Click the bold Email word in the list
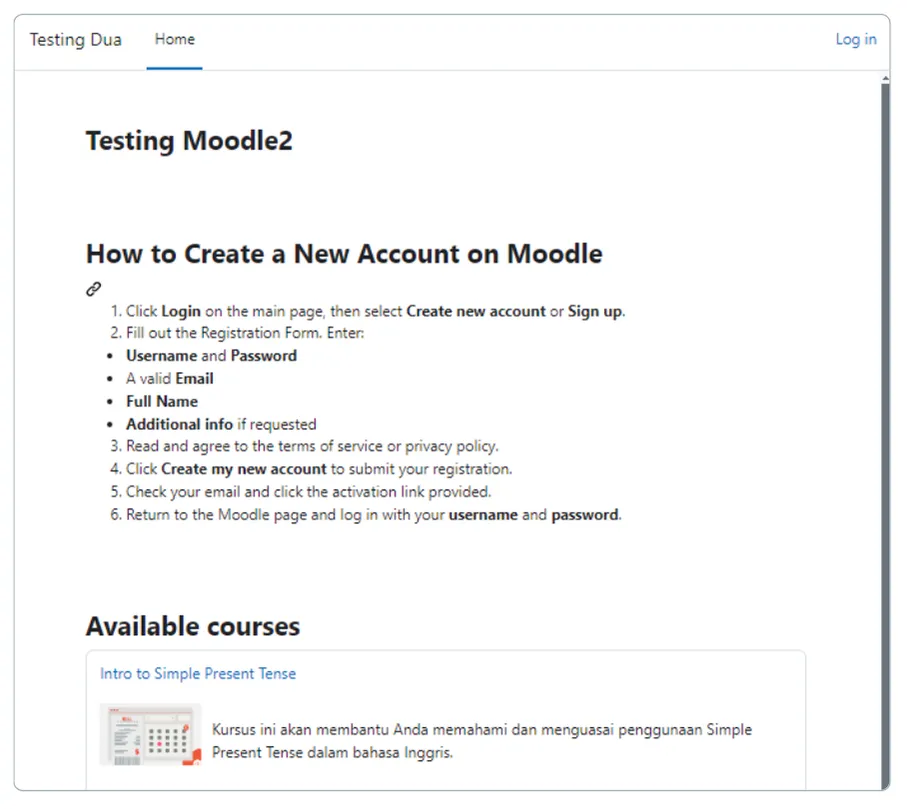 [193, 378]
